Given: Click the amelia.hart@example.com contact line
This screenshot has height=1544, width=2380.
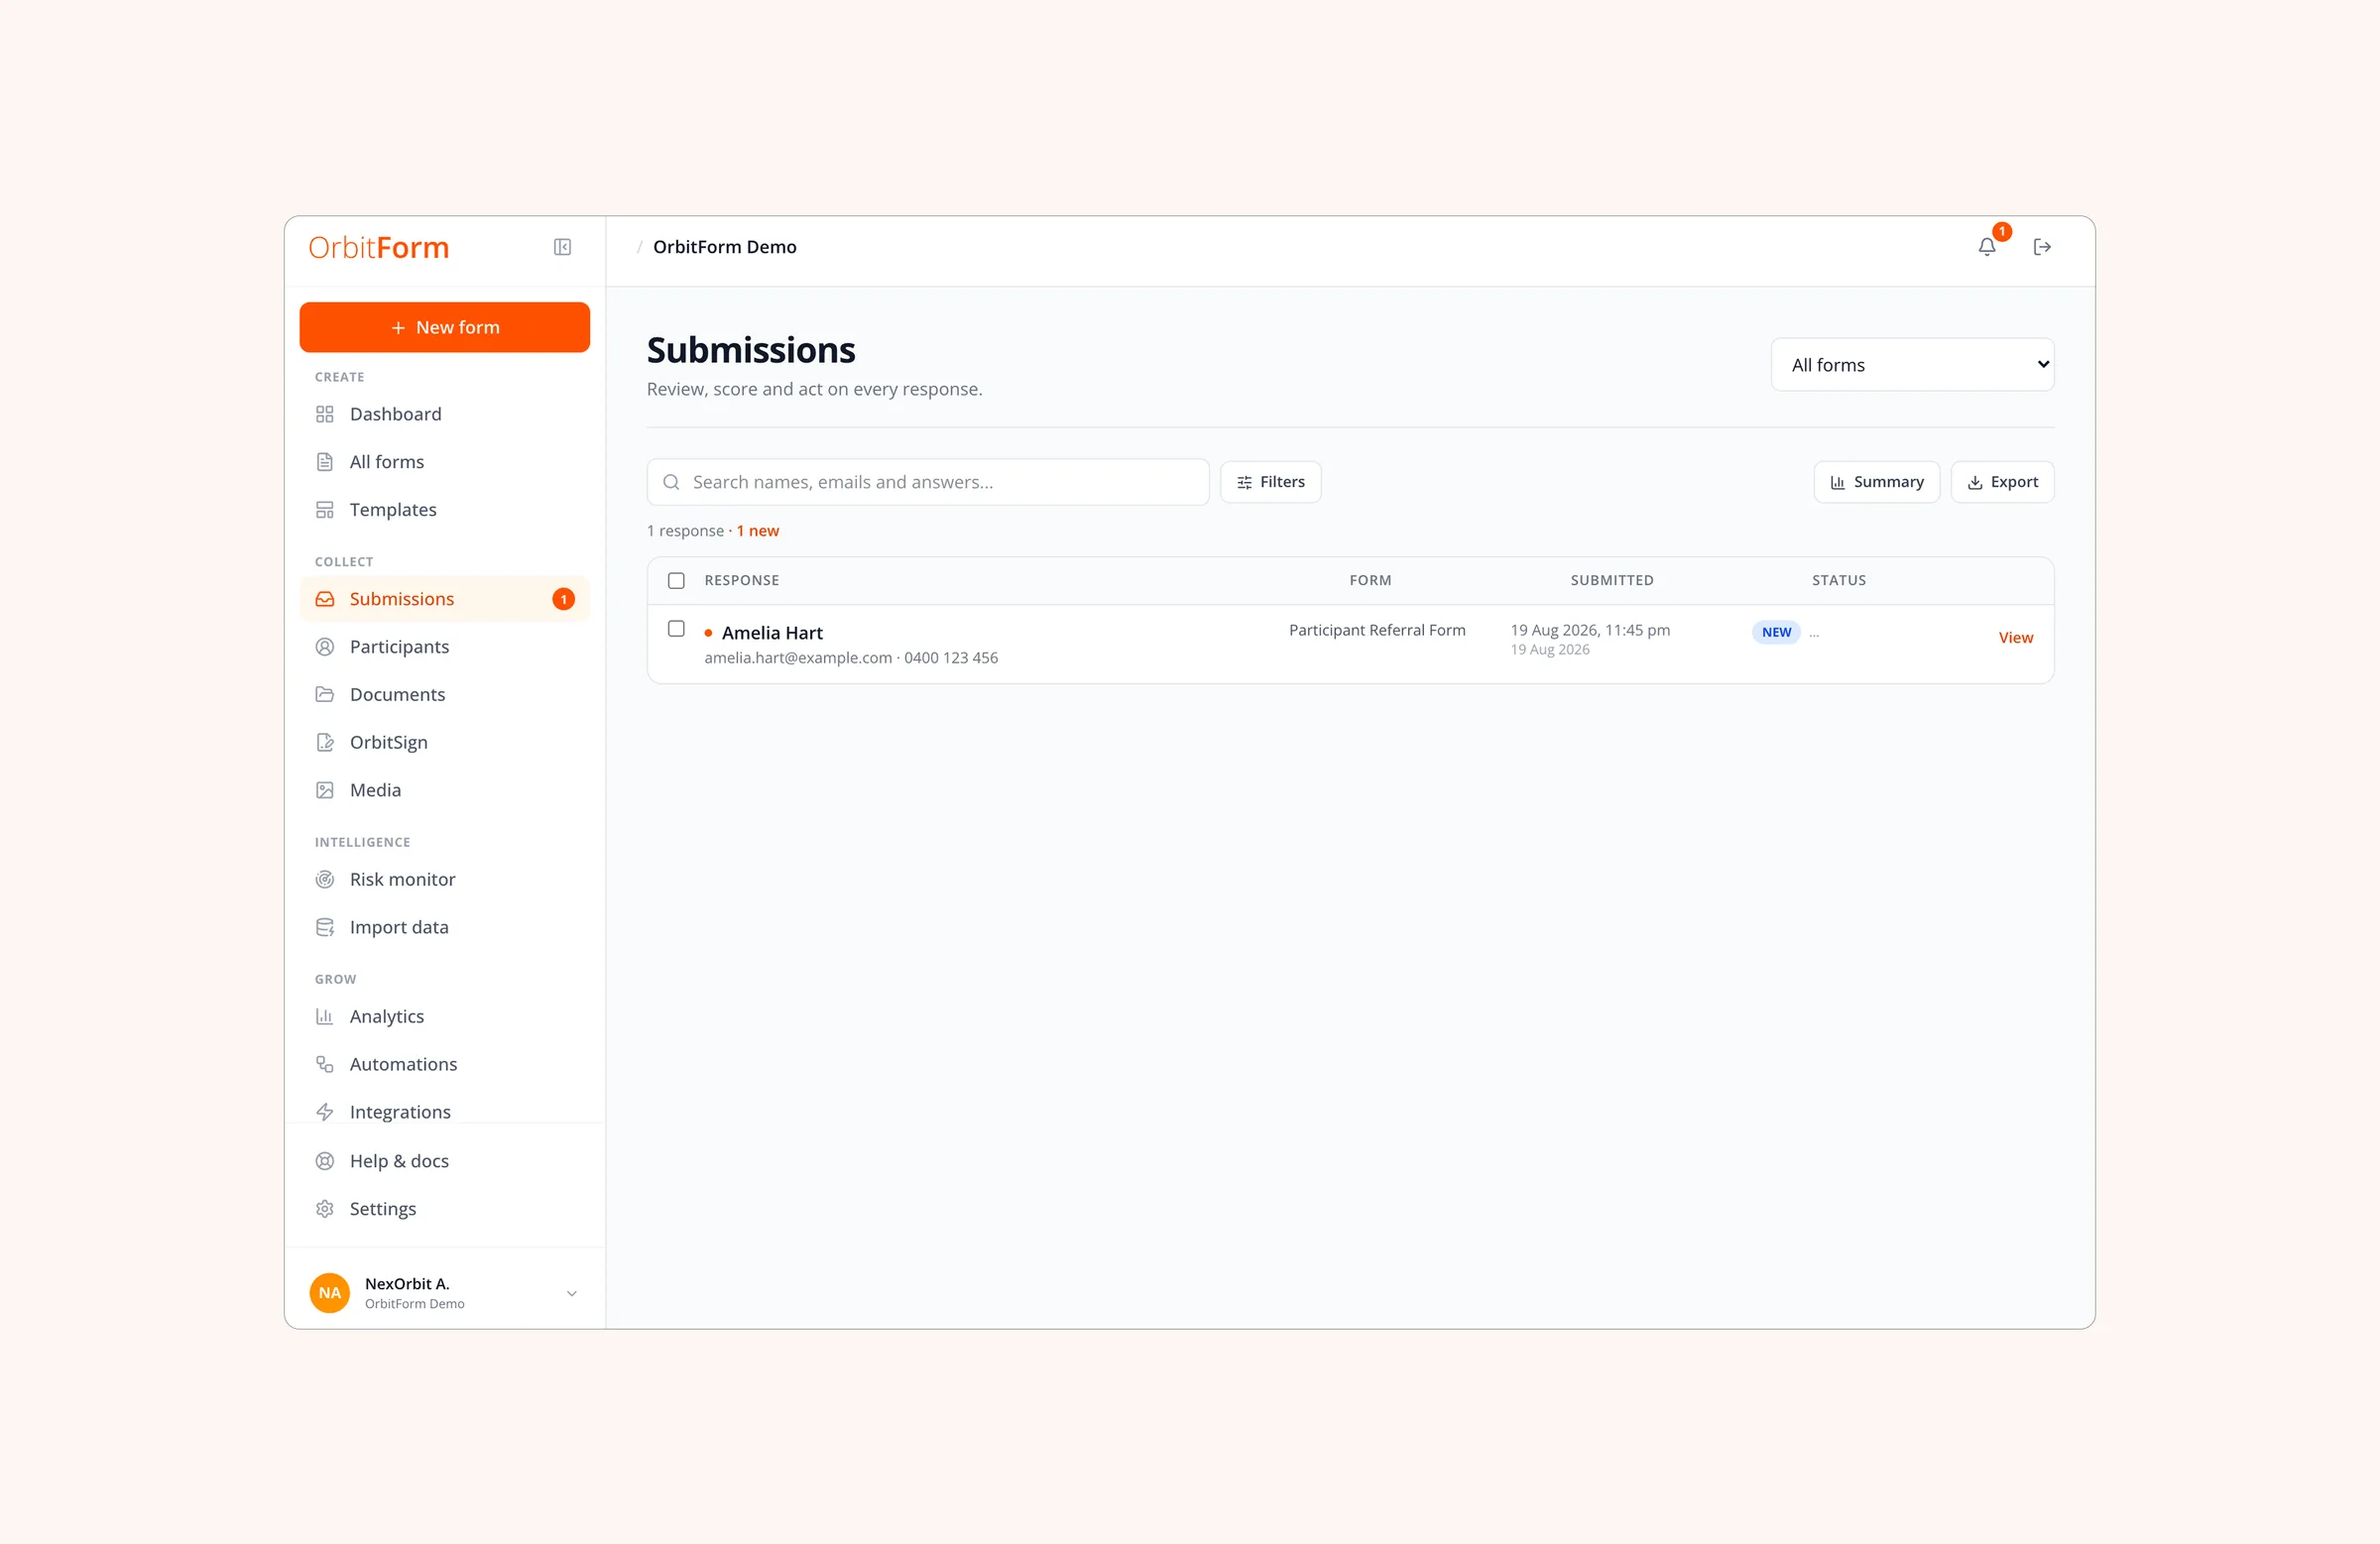Looking at the screenshot, I should tap(851, 658).
